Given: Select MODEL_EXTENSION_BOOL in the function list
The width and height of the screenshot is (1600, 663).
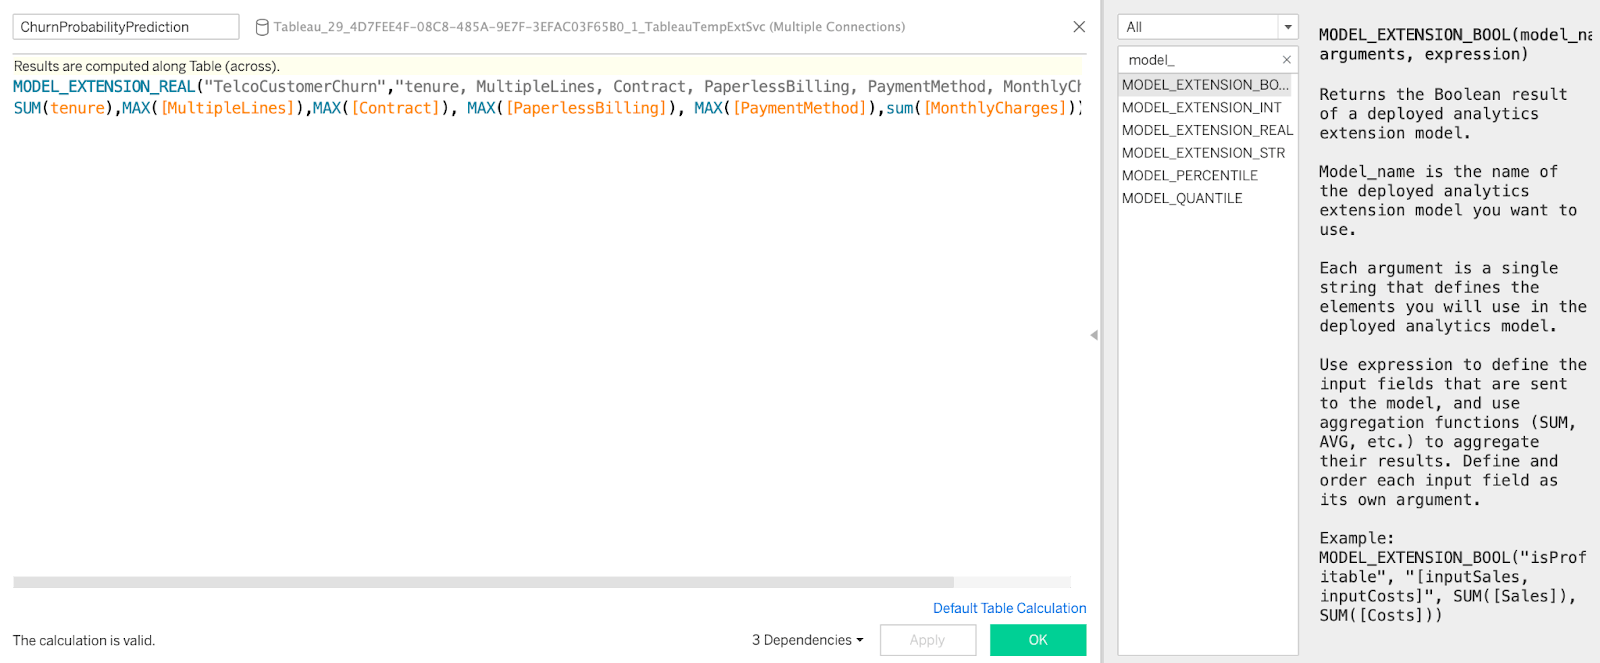Looking at the screenshot, I should point(1204,85).
